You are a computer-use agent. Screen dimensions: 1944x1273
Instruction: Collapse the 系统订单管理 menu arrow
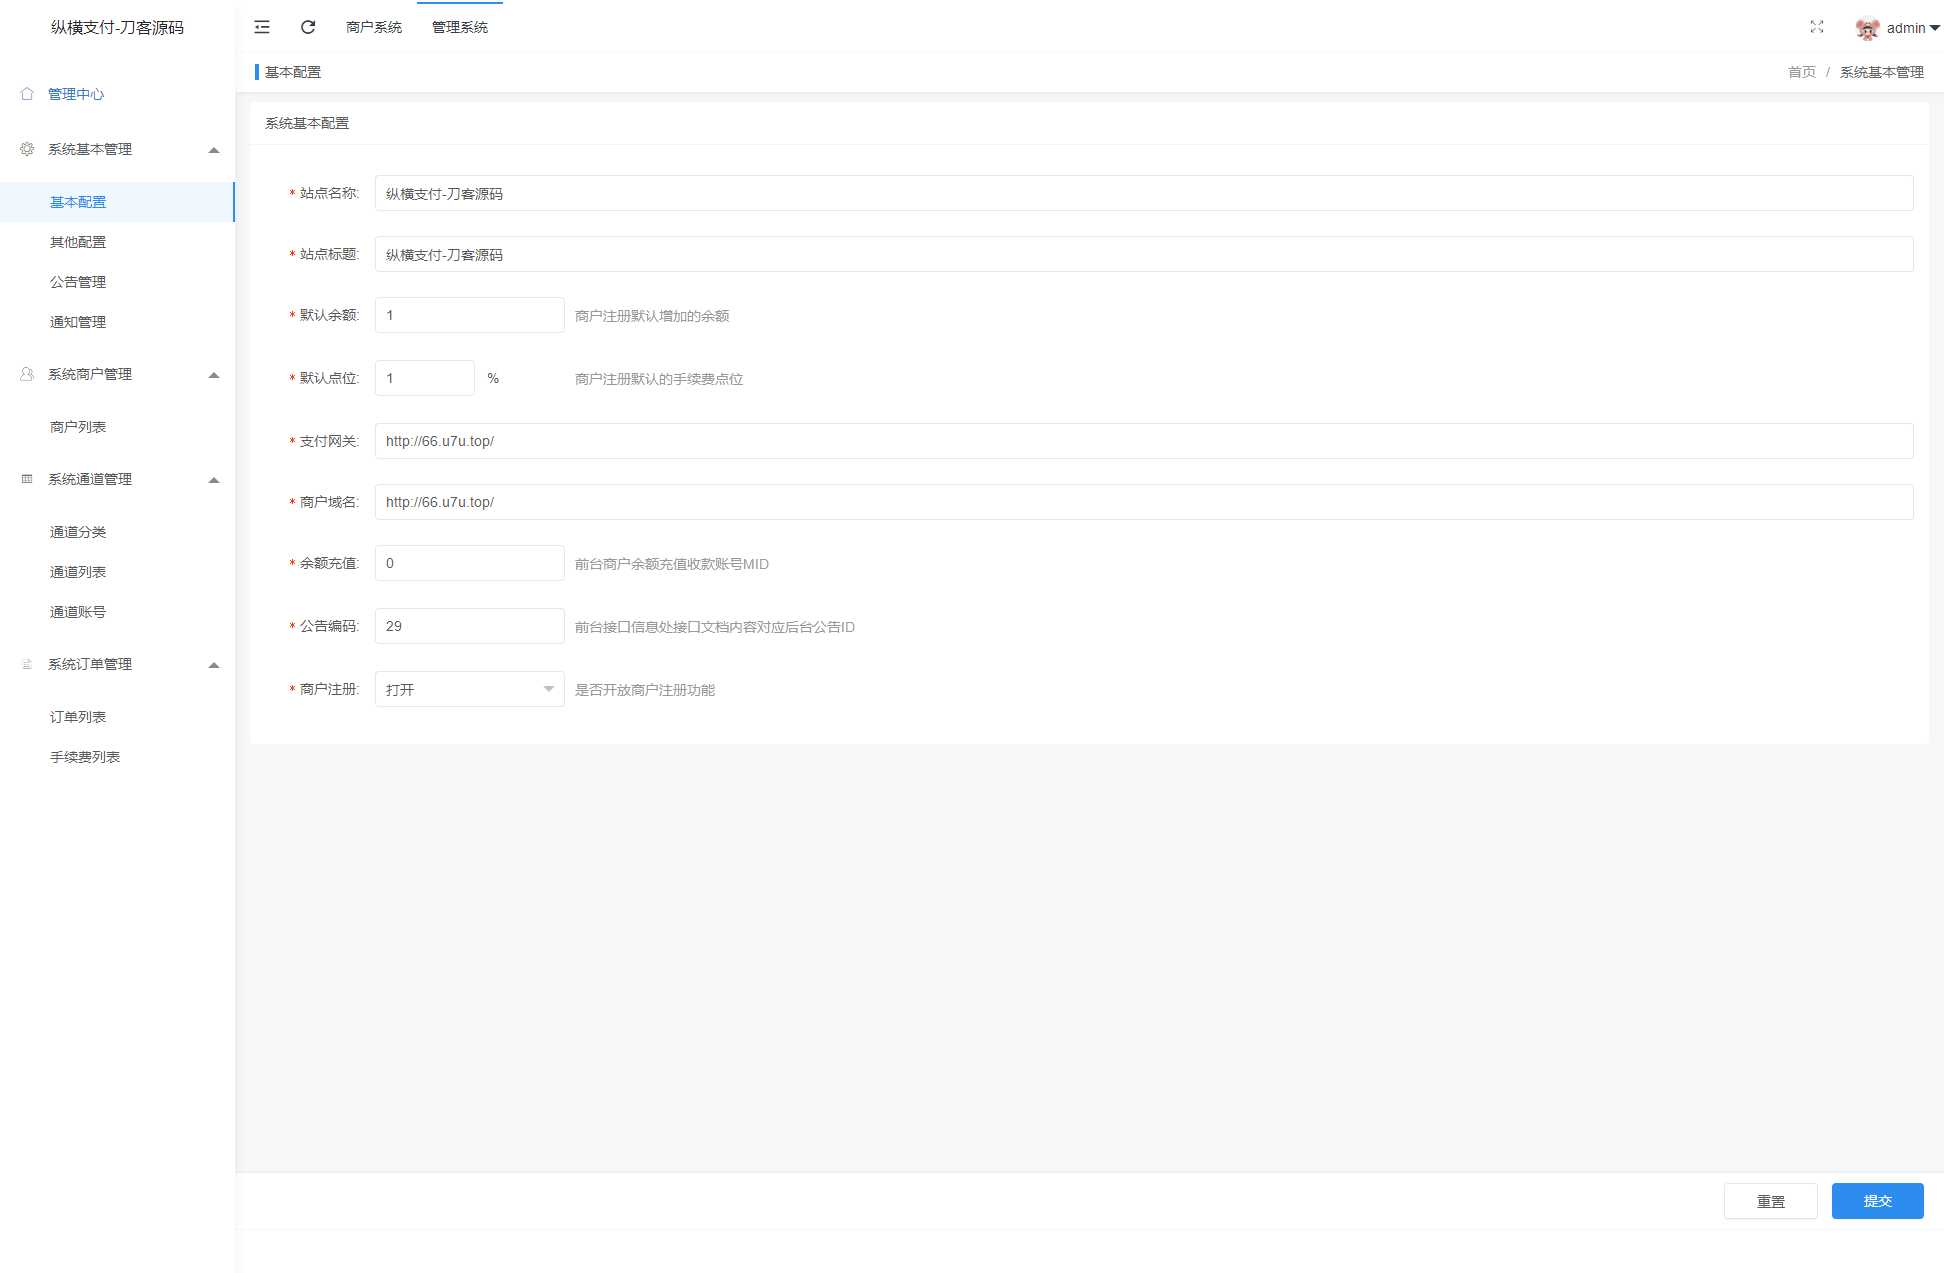tap(214, 665)
